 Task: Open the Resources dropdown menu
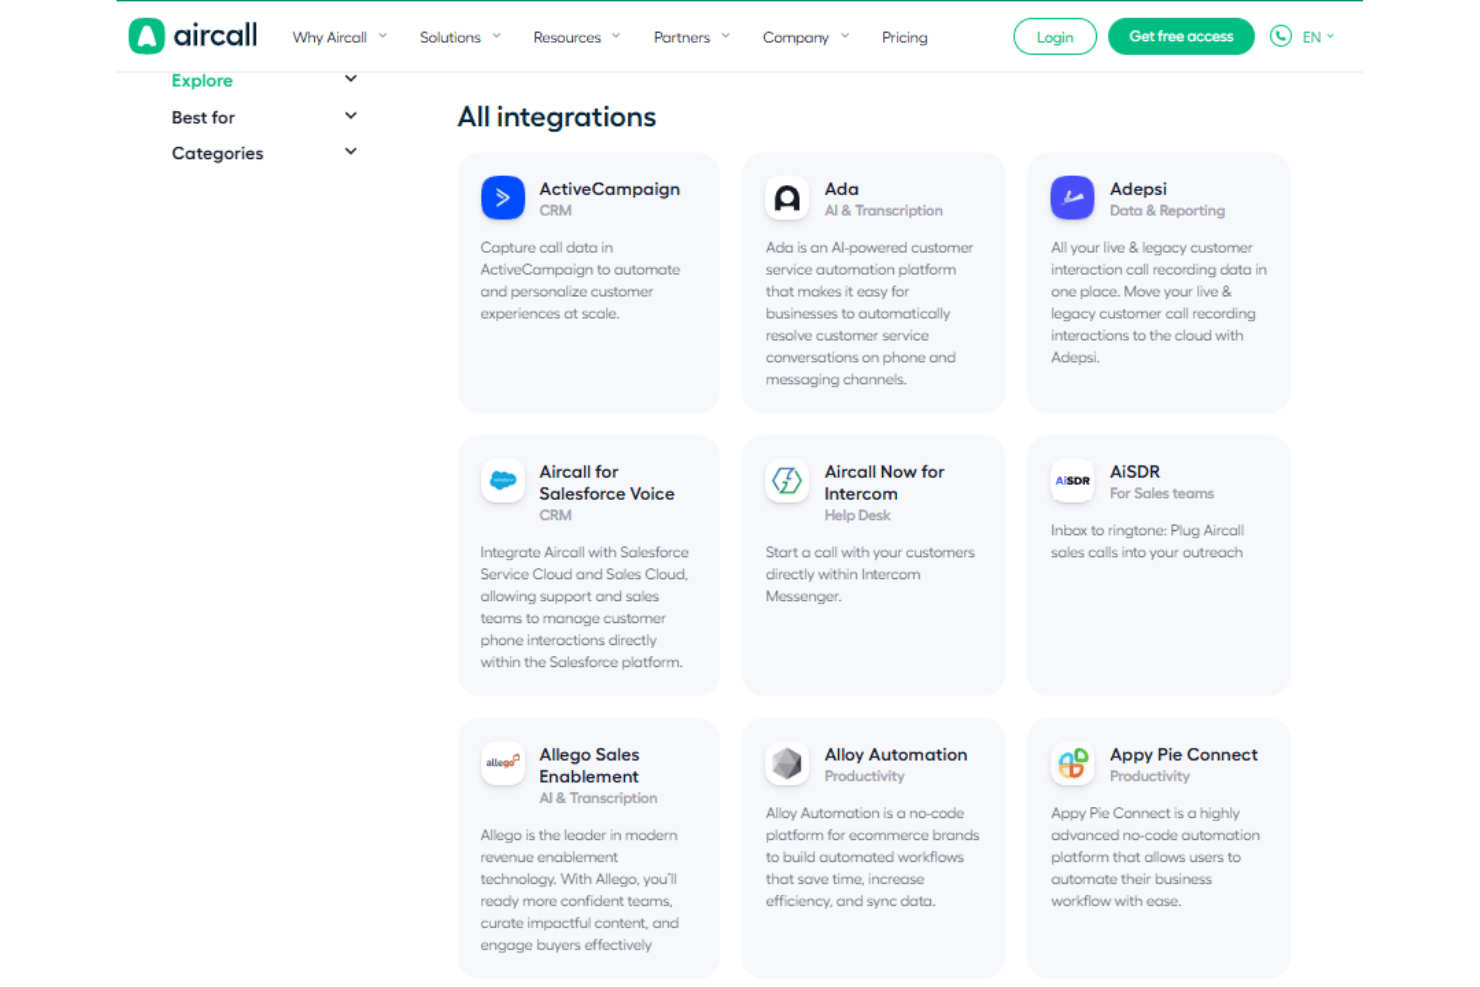[577, 37]
